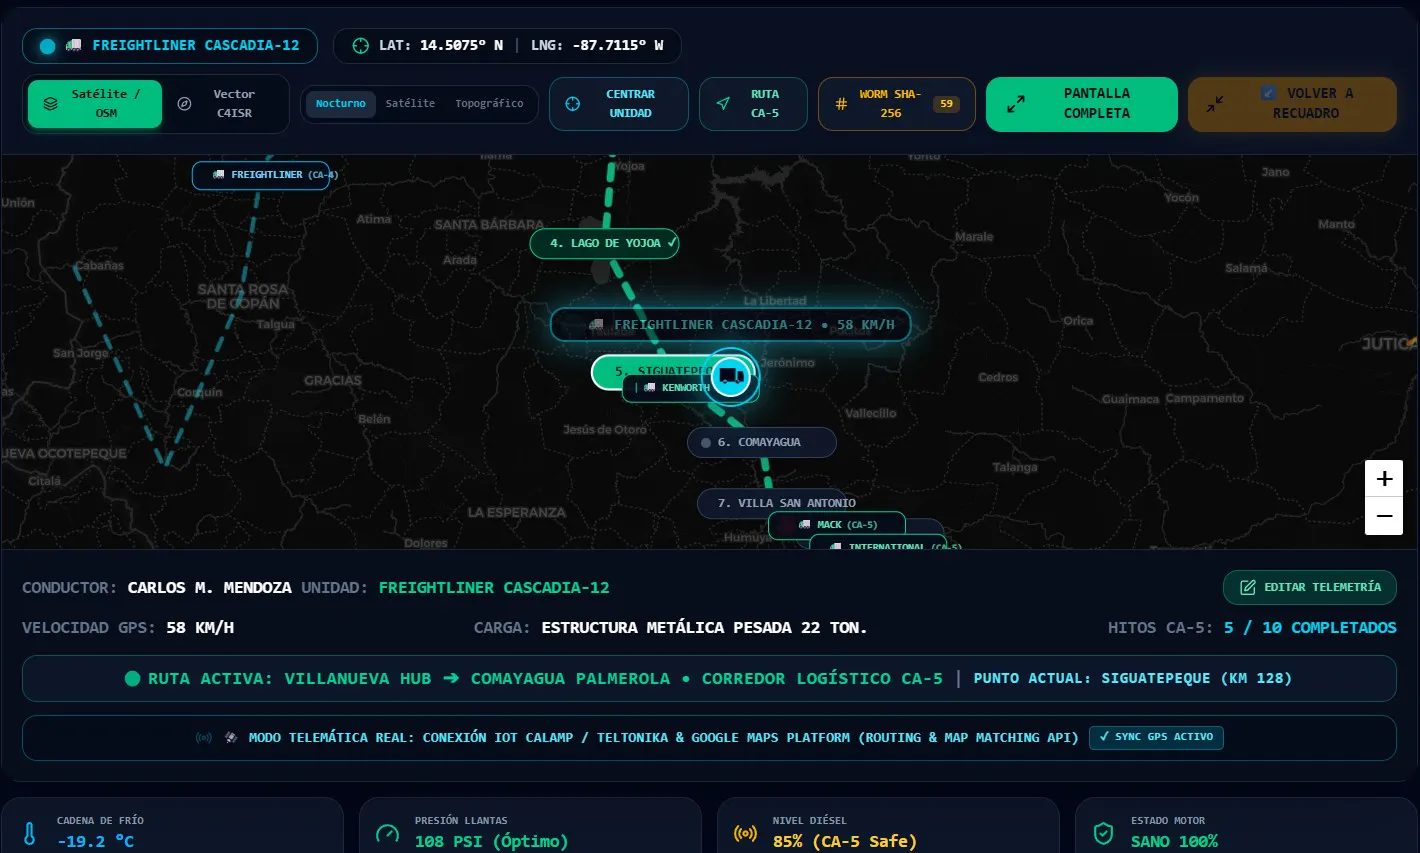Switch base layer to Satélite / OSM
The image size is (1420, 853).
click(x=95, y=104)
